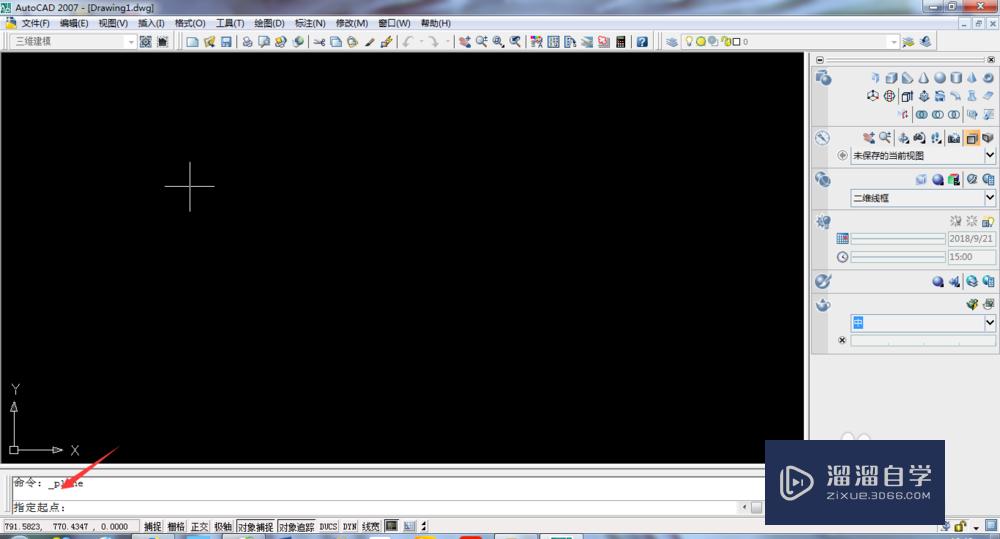This screenshot has width=1000, height=539.
Task: Click the Pyramid tool in dashboard
Action: point(971,78)
